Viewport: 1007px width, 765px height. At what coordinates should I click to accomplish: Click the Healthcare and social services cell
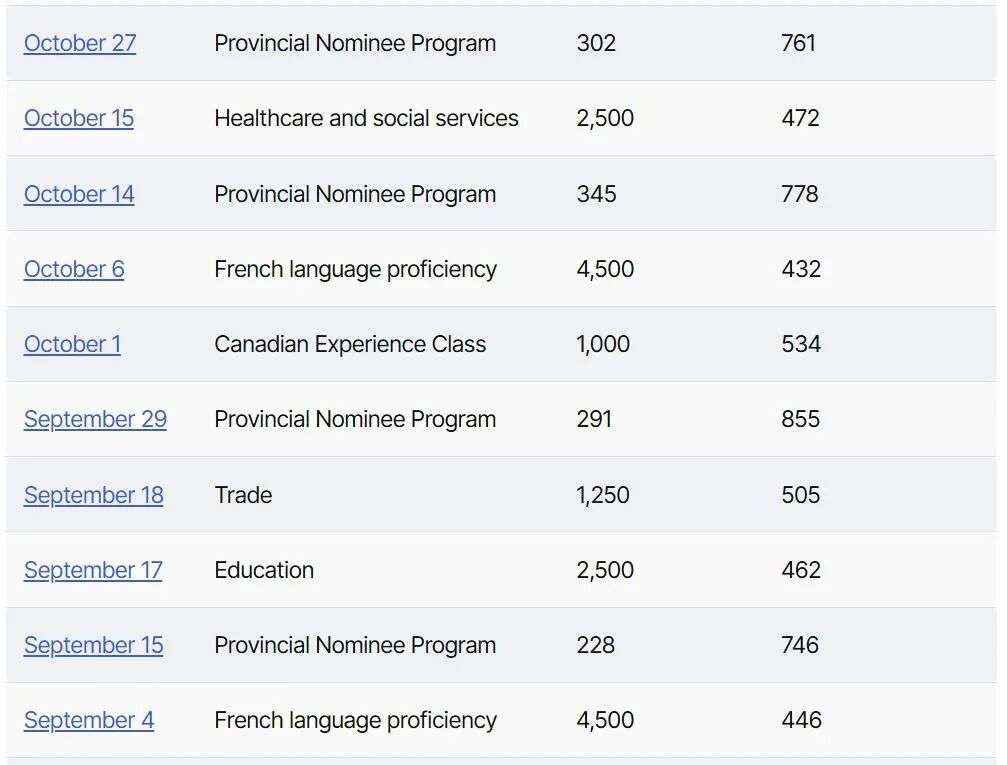pyautogui.click(x=366, y=118)
